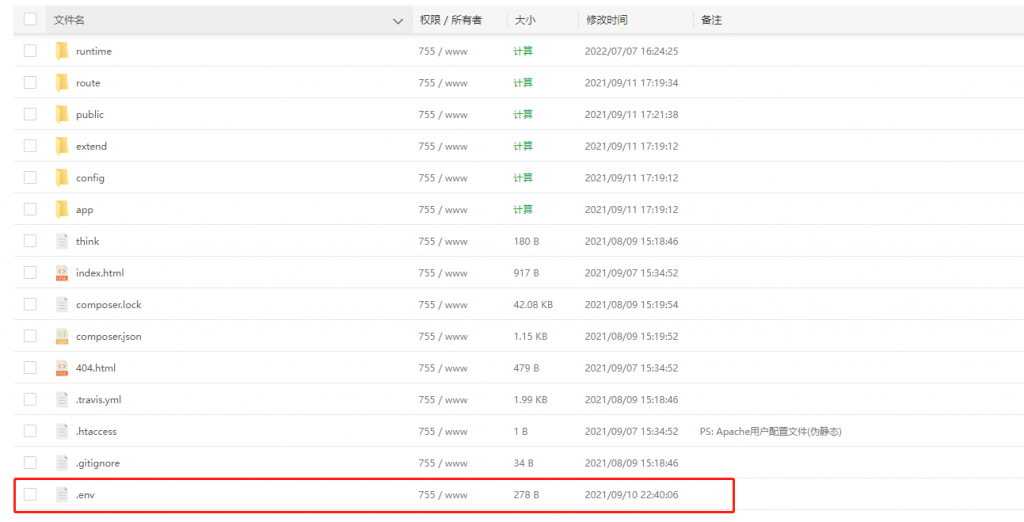1024x522 pixels.
Task: Tick the extend folder checkbox
Action: coord(30,146)
